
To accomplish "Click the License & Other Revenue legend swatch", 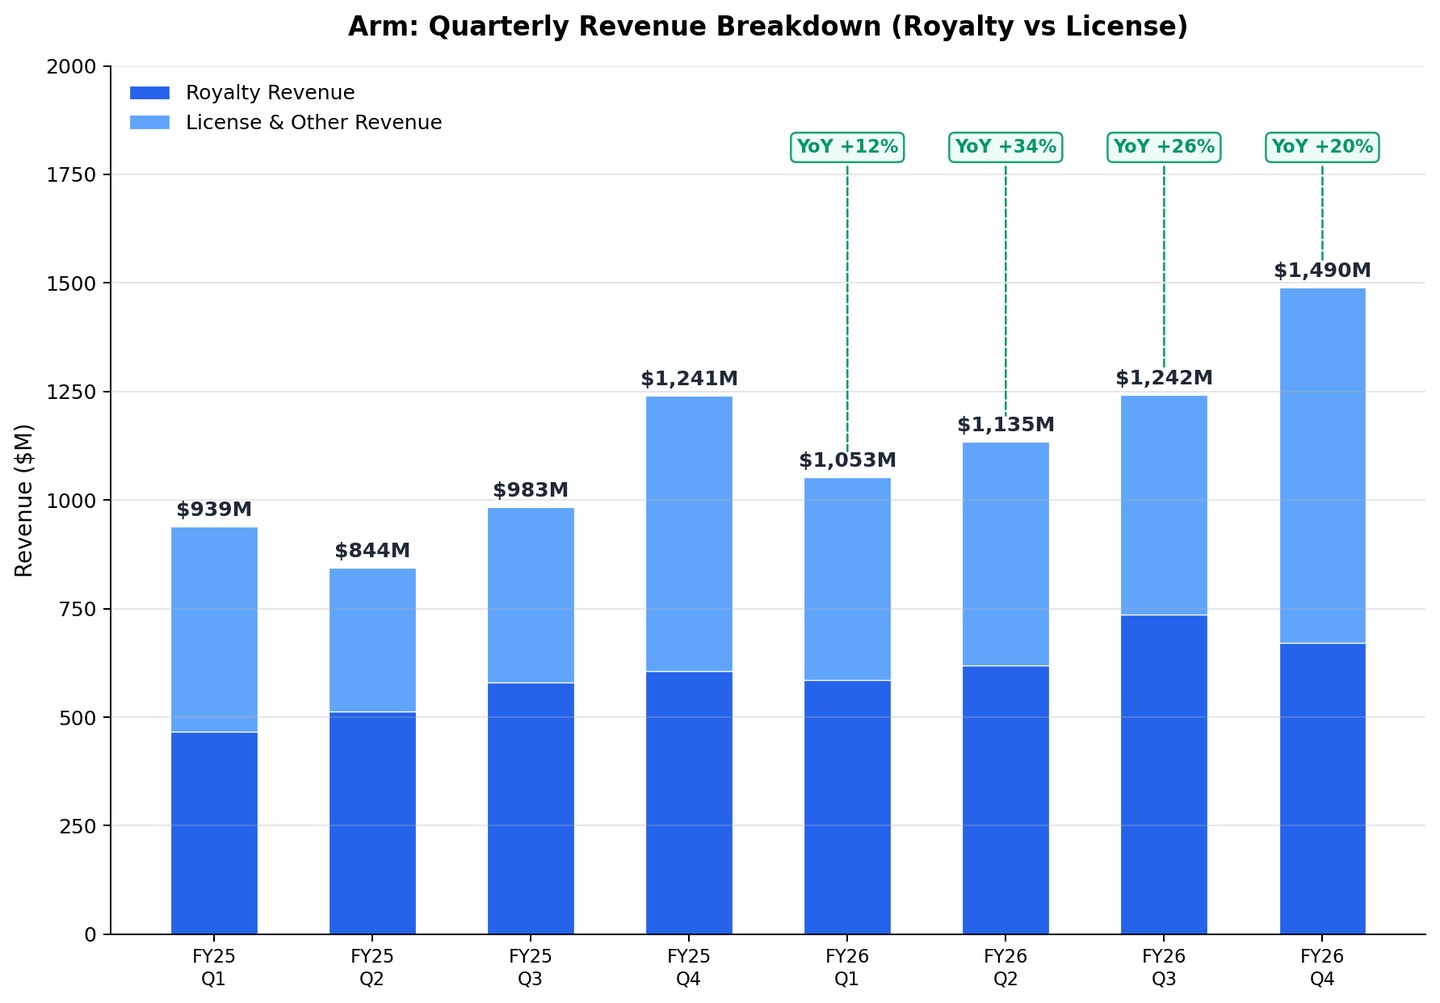I will click(150, 123).
